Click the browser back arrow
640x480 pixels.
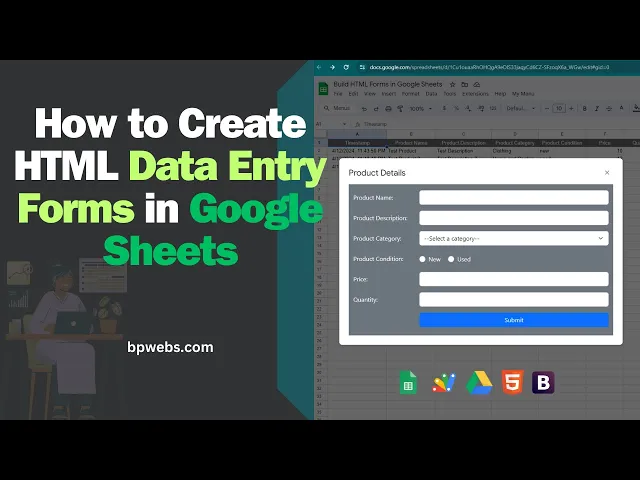[x=319, y=67]
